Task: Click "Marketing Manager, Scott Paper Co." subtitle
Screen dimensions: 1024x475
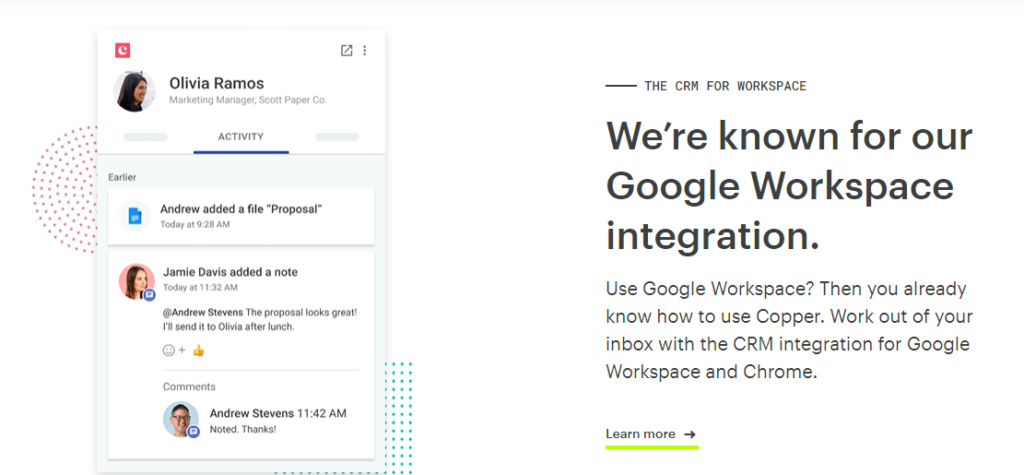Action: (248, 100)
